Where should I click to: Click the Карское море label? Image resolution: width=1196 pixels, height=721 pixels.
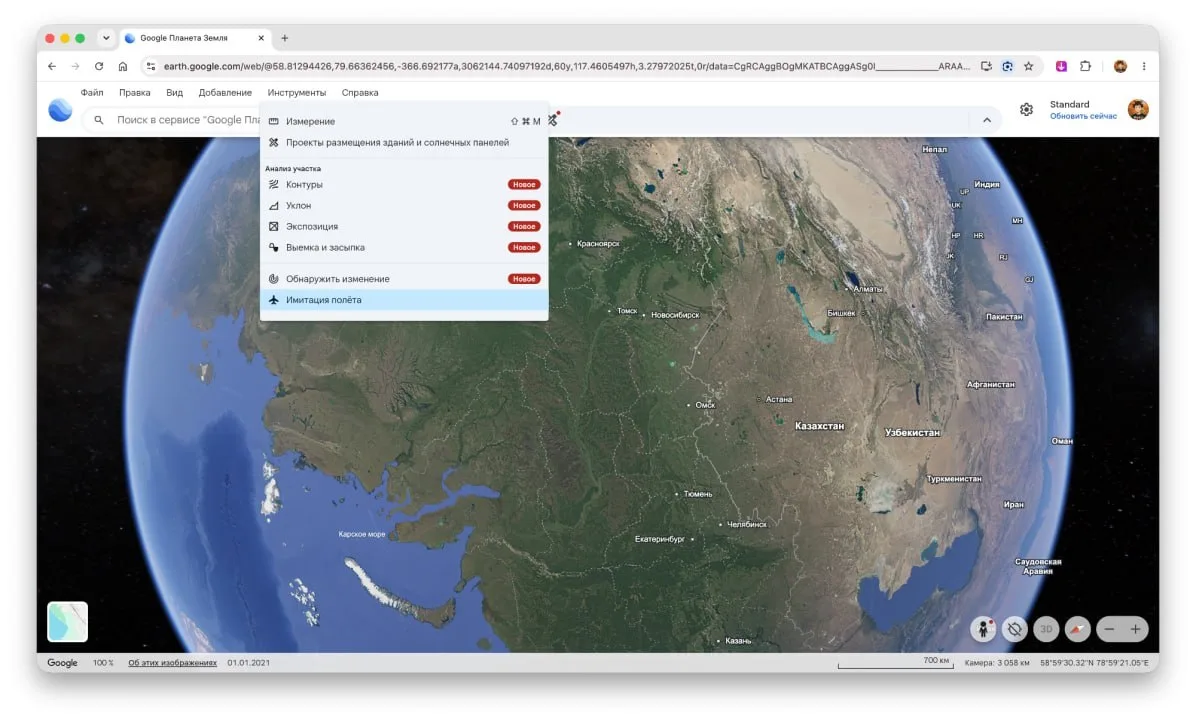tap(362, 535)
